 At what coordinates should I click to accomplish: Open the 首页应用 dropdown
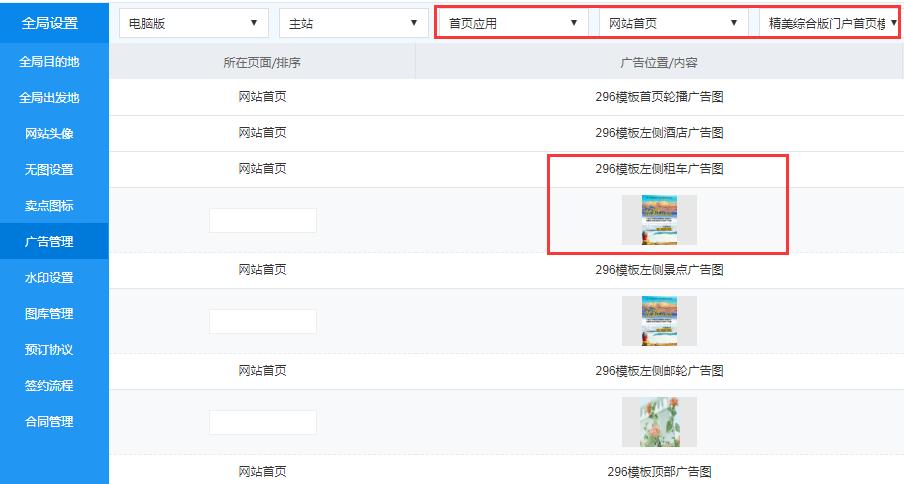[513, 23]
